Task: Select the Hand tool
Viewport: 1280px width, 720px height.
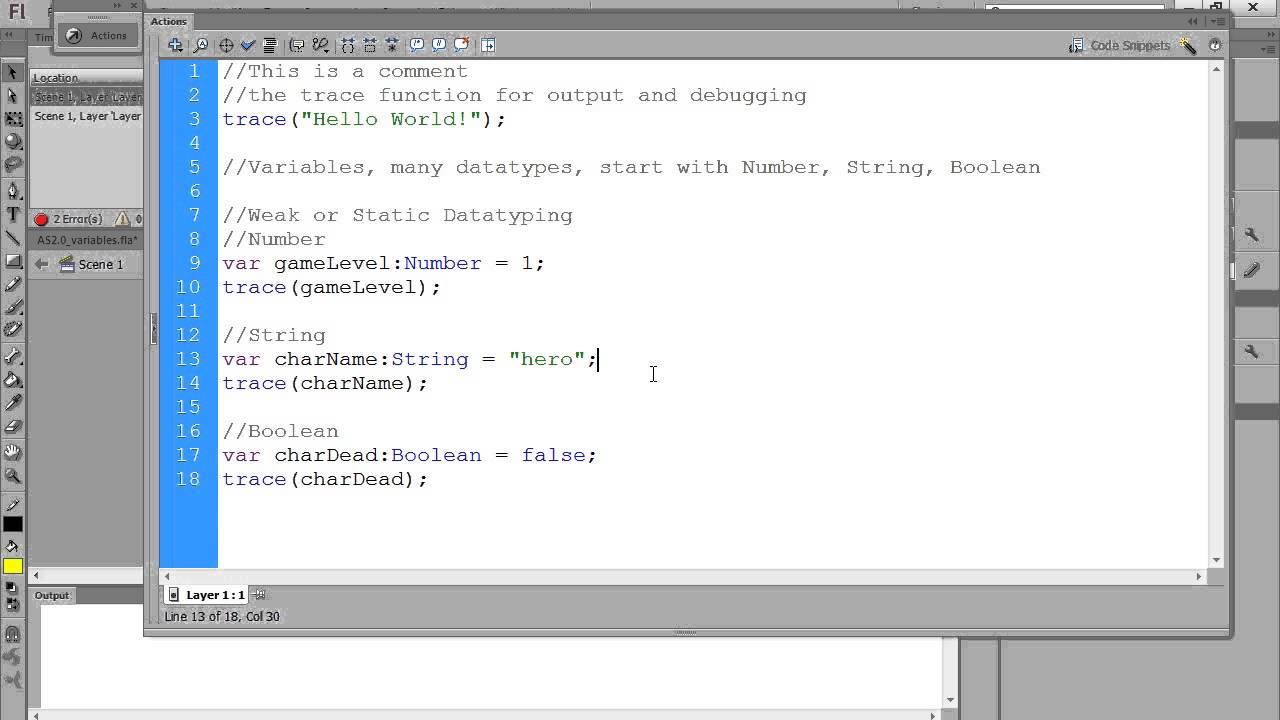Action: click(13, 452)
